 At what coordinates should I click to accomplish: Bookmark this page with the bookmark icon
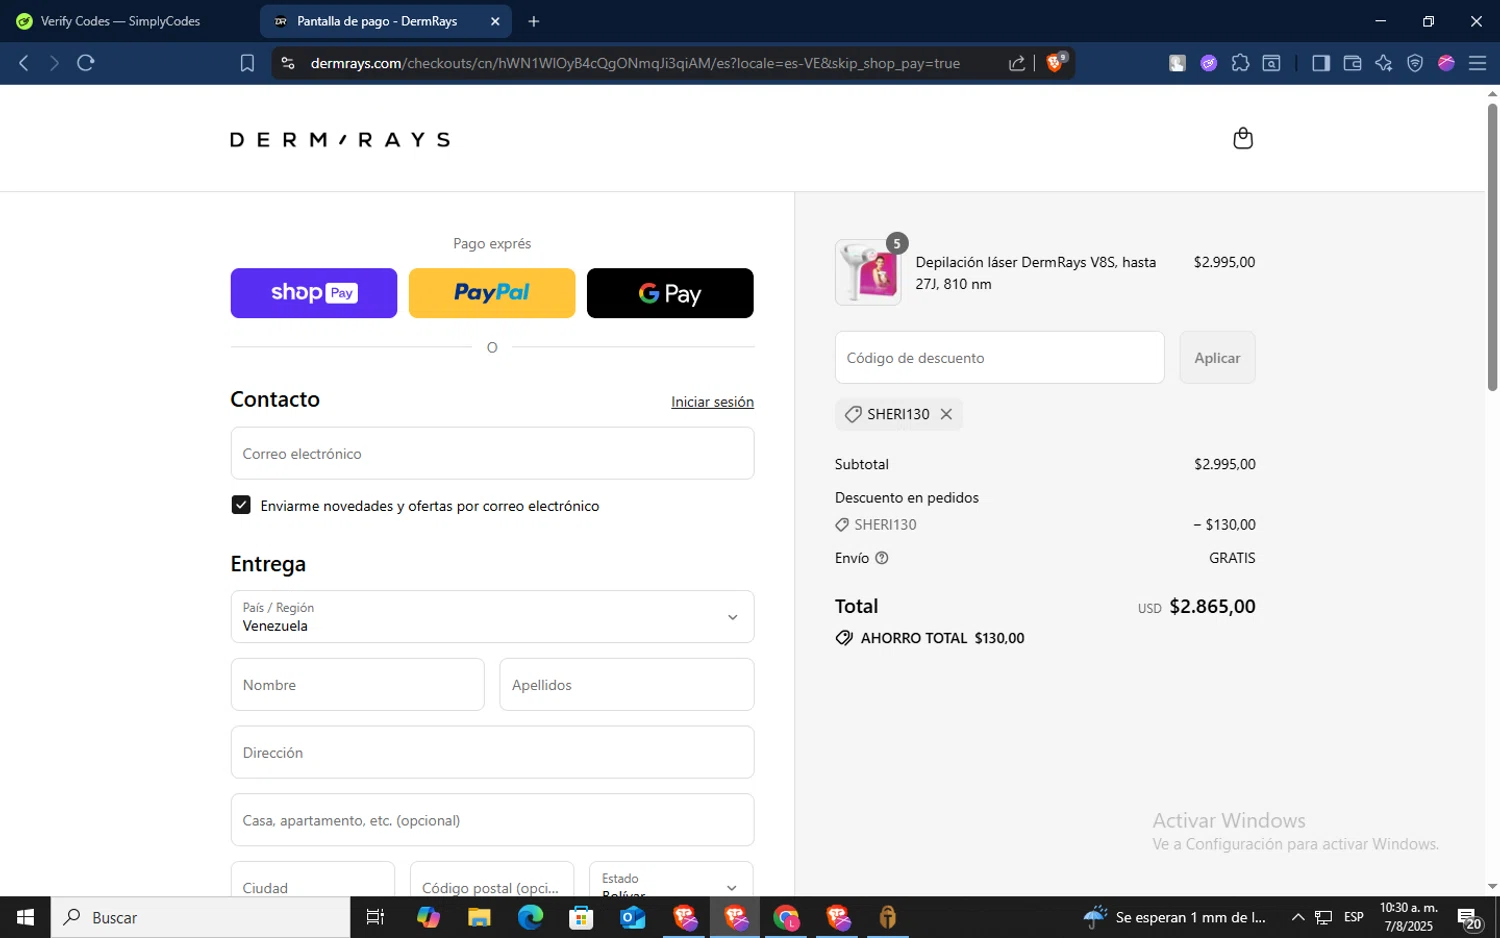(247, 63)
